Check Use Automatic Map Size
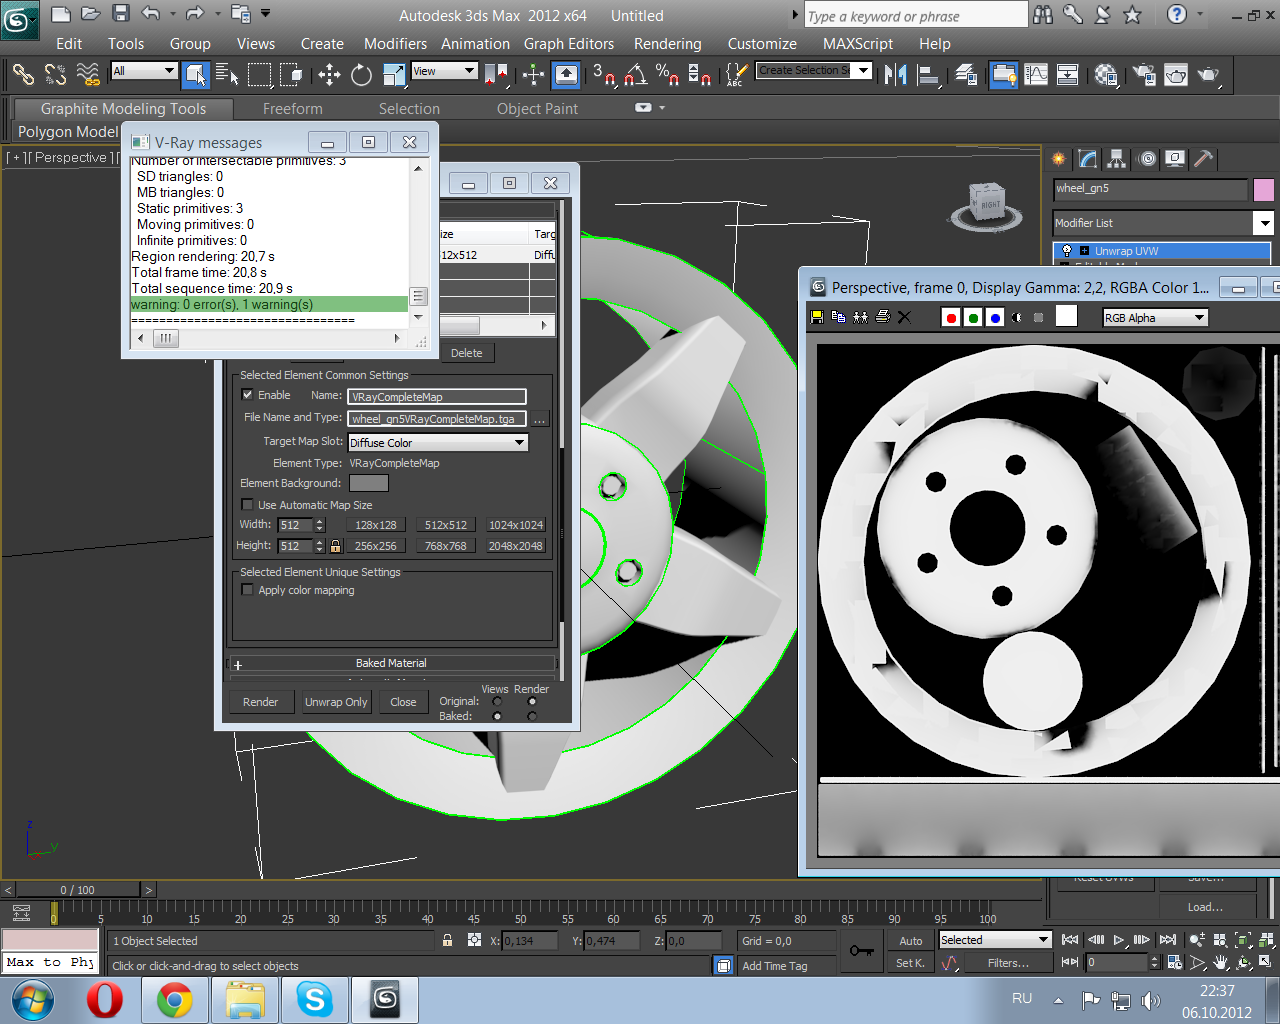Image resolution: width=1280 pixels, height=1024 pixels. point(248,505)
